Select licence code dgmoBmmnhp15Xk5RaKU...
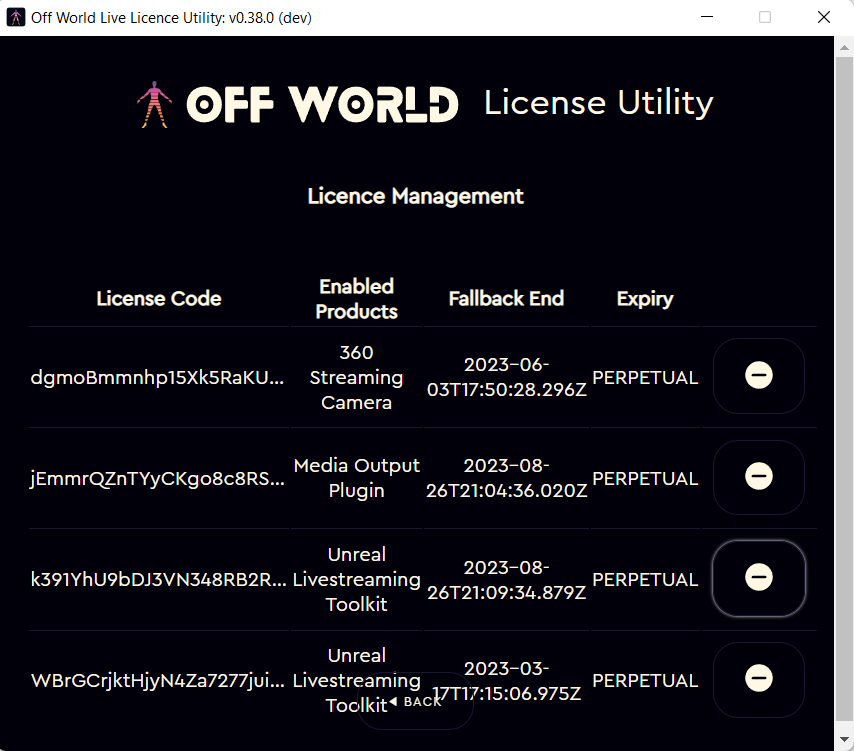Viewport: 854px width, 751px height. (x=157, y=377)
